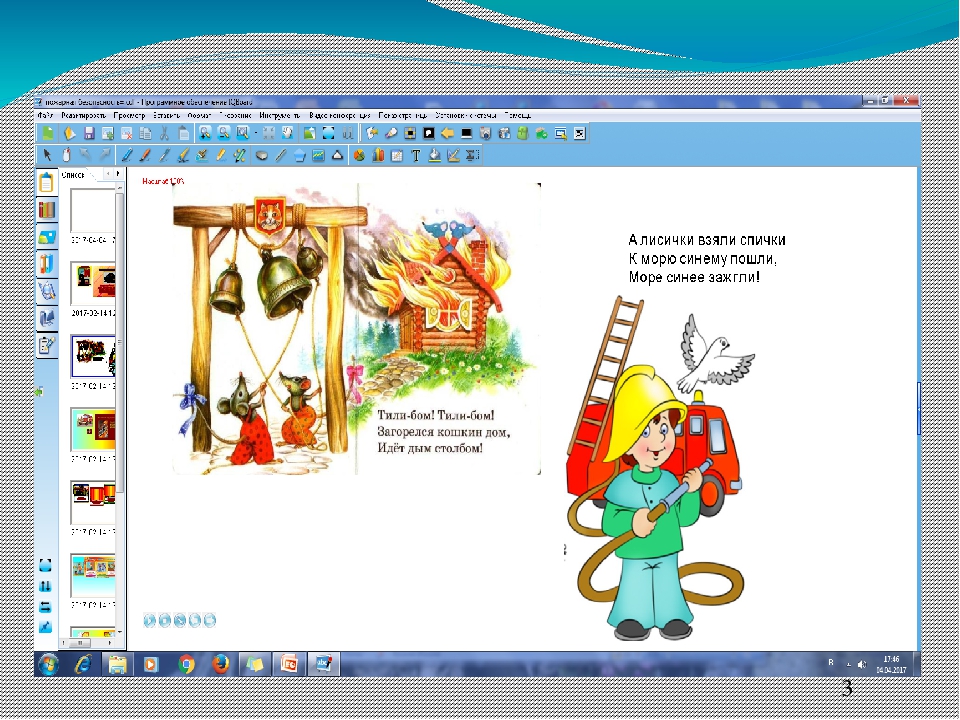This screenshot has width=960, height=720.
Task: Click the Save floppy disk icon
Action: tap(89, 133)
